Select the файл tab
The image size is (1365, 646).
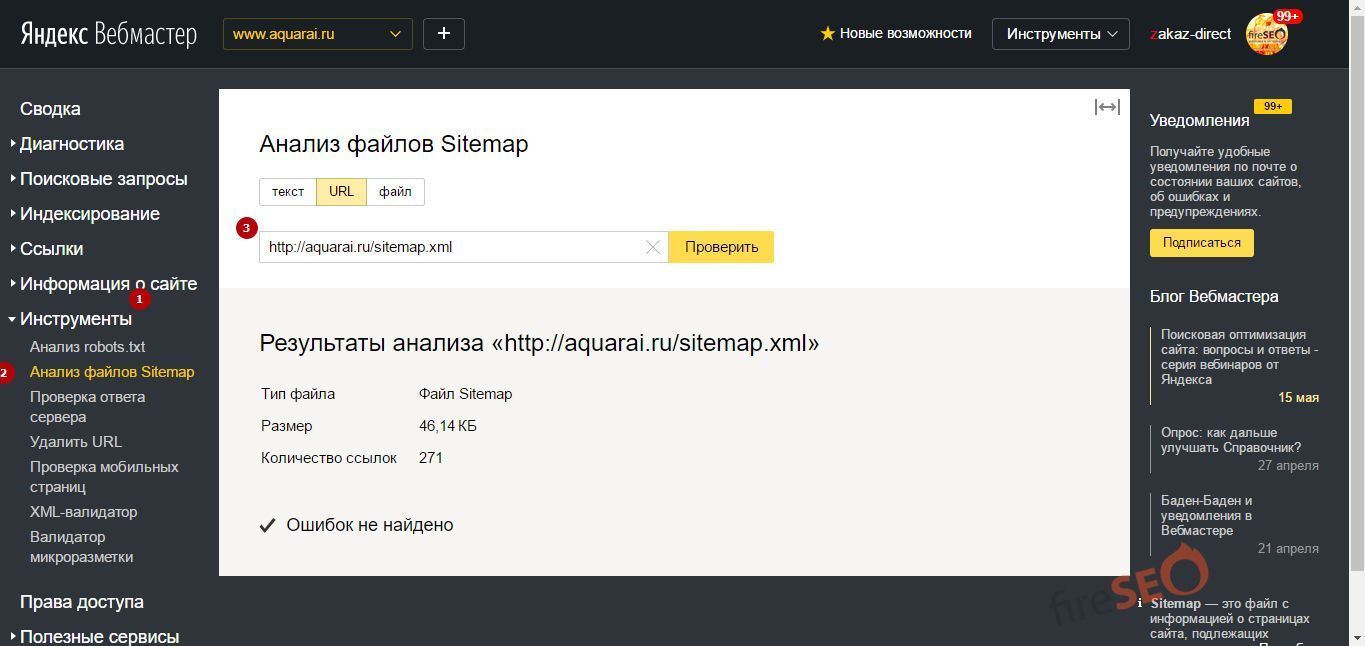pyautogui.click(x=394, y=191)
